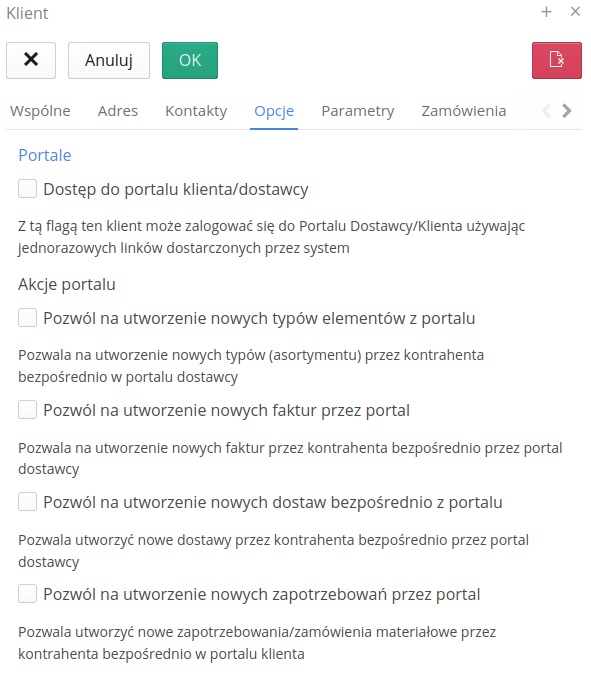591x683 pixels.
Task: Toggle Pozwól na utworzenie nowych typów elementów
Action: 27,318
